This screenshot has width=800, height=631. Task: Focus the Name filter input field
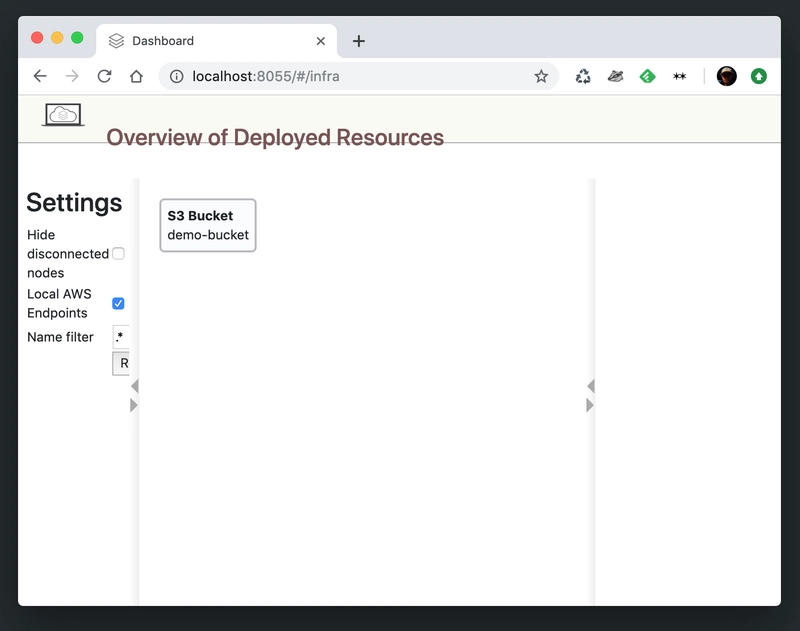click(121, 337)
